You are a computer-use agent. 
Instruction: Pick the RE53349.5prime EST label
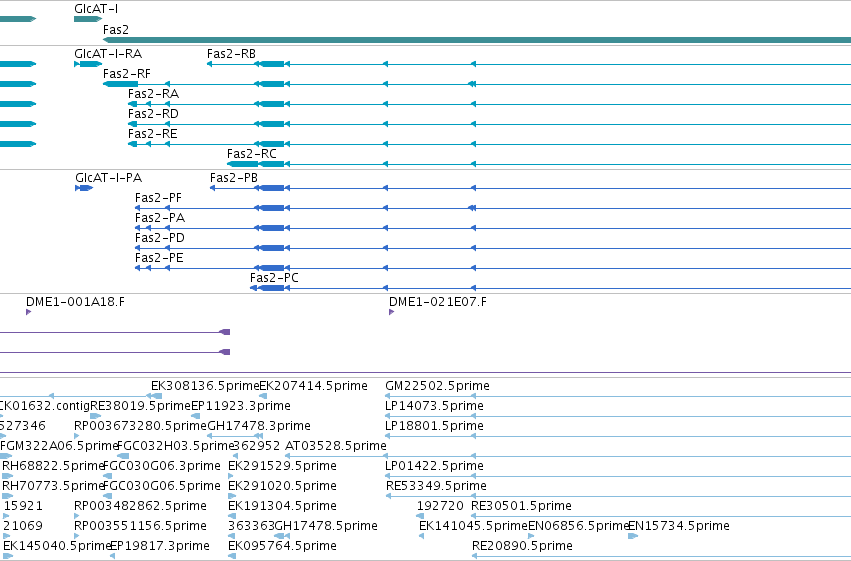click(x=436, y=487)
